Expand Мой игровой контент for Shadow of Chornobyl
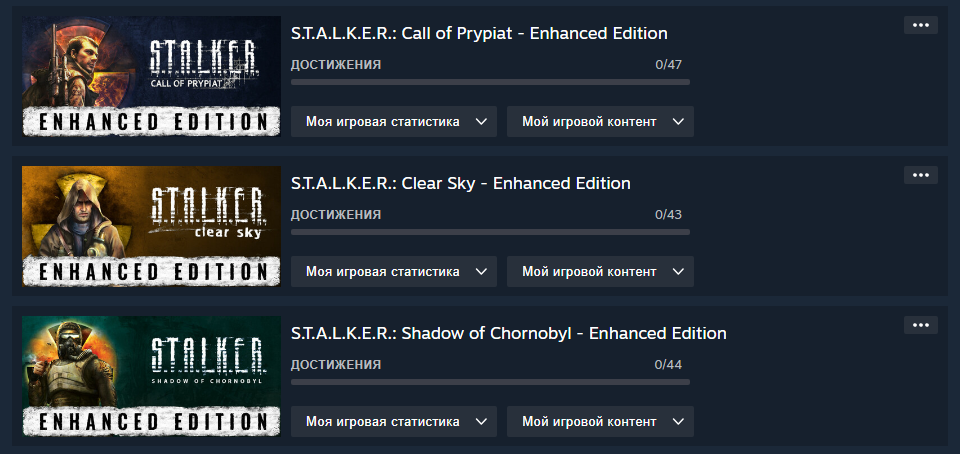The height and width of the screenshot is (454, 960). point(600,421)
